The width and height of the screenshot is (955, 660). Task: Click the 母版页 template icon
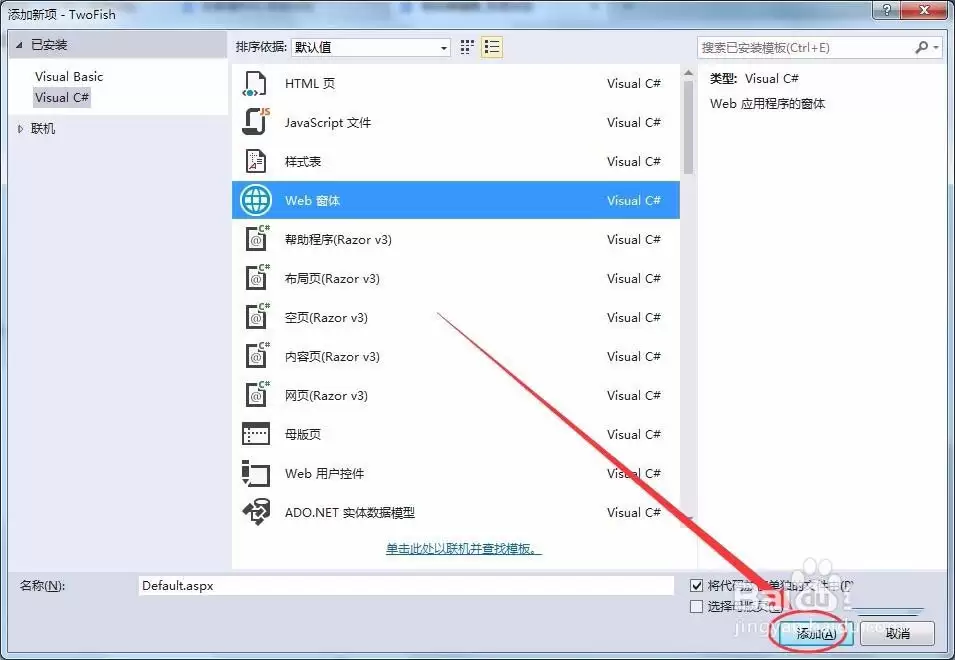click(255, 434)
